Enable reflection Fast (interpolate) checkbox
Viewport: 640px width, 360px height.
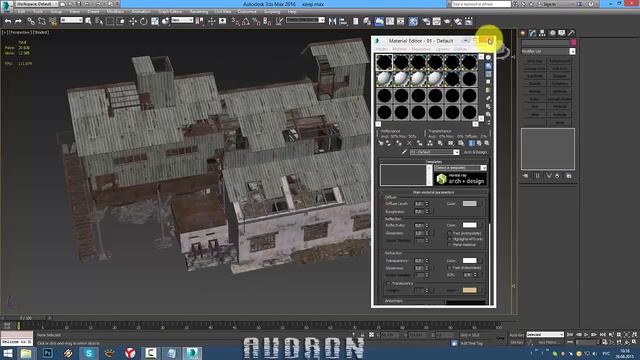pyautogui.click(x=450, y=233)
